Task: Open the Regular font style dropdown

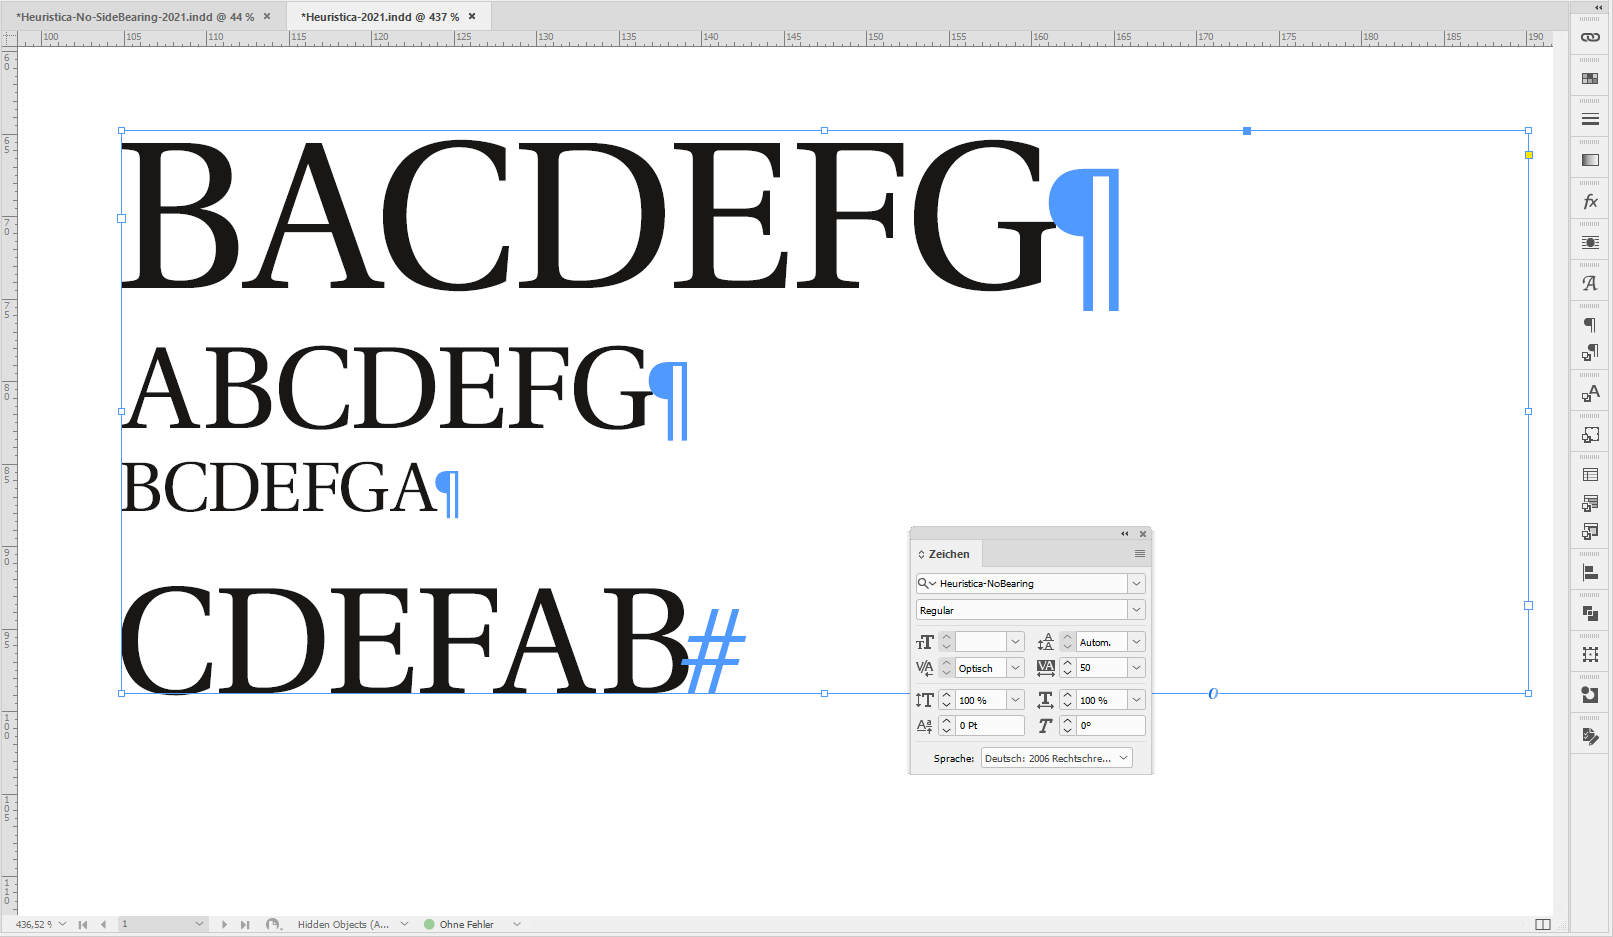Action: 1136,609
